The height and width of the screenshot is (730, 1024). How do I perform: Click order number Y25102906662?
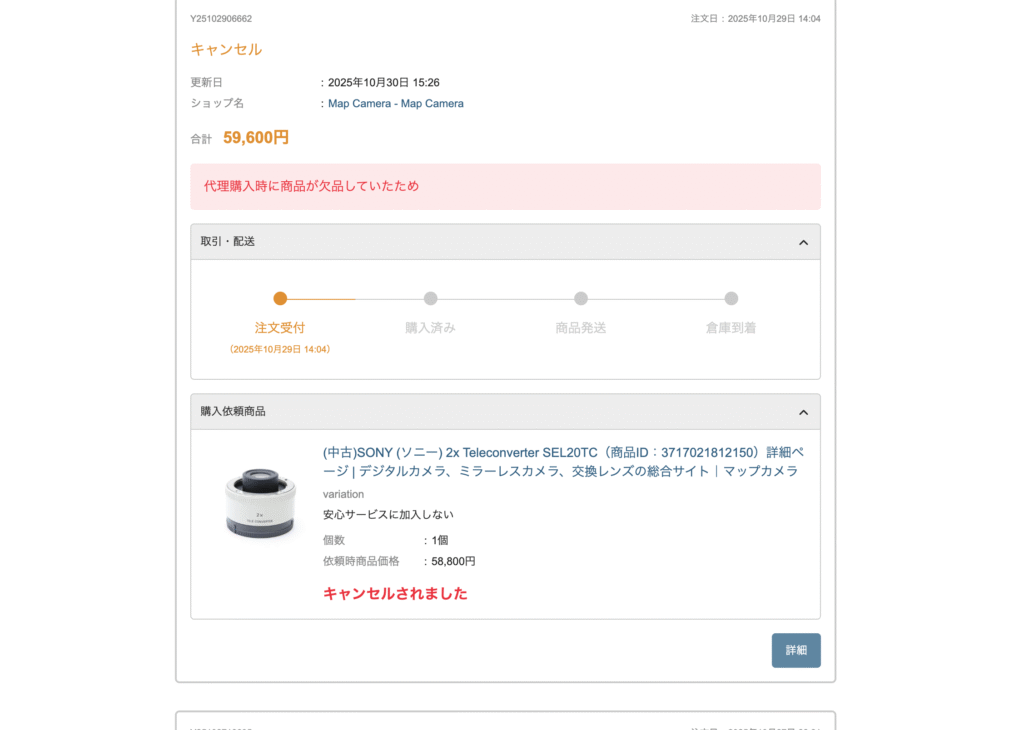(221, 19)
